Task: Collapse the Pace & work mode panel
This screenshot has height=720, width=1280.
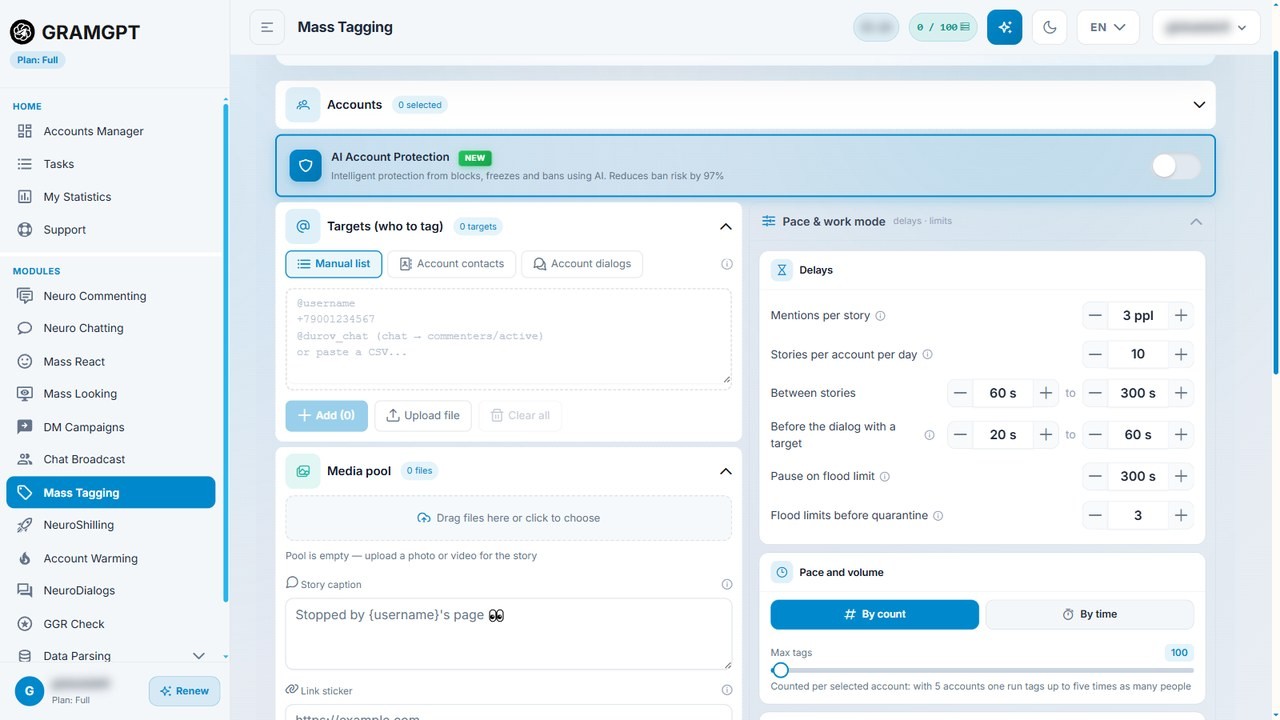Action: [x=1196, y=221]
